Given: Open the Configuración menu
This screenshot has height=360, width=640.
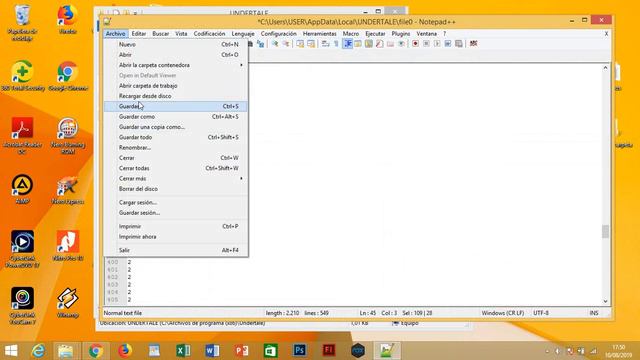Looking at the screenshot, I should coord(279,33).
